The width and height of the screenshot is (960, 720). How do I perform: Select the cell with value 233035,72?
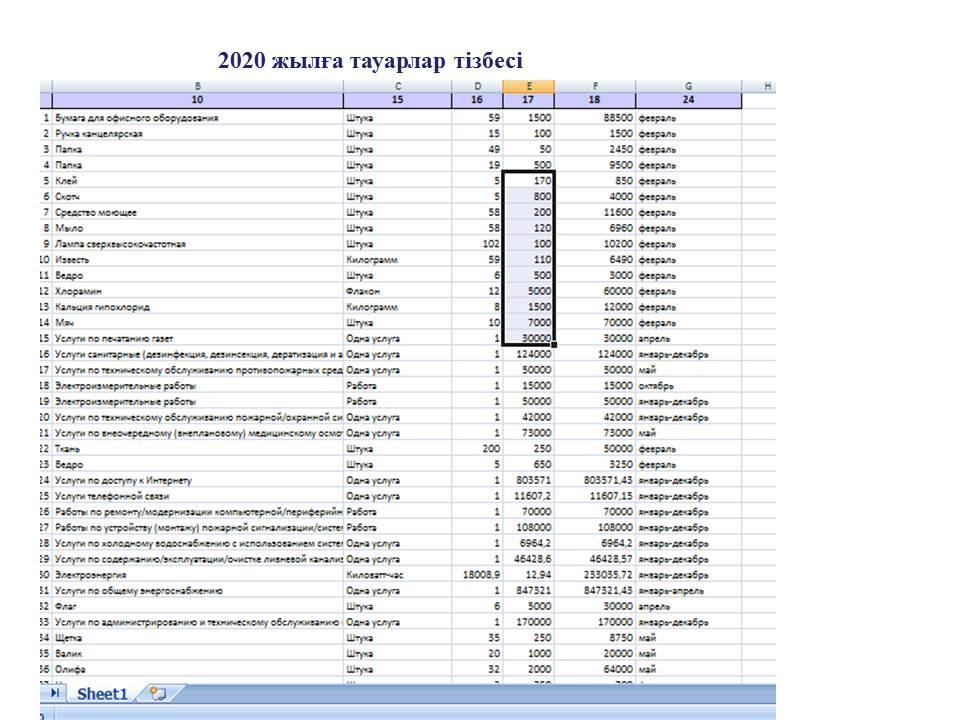pyautogui.click(x=594, y=575)
